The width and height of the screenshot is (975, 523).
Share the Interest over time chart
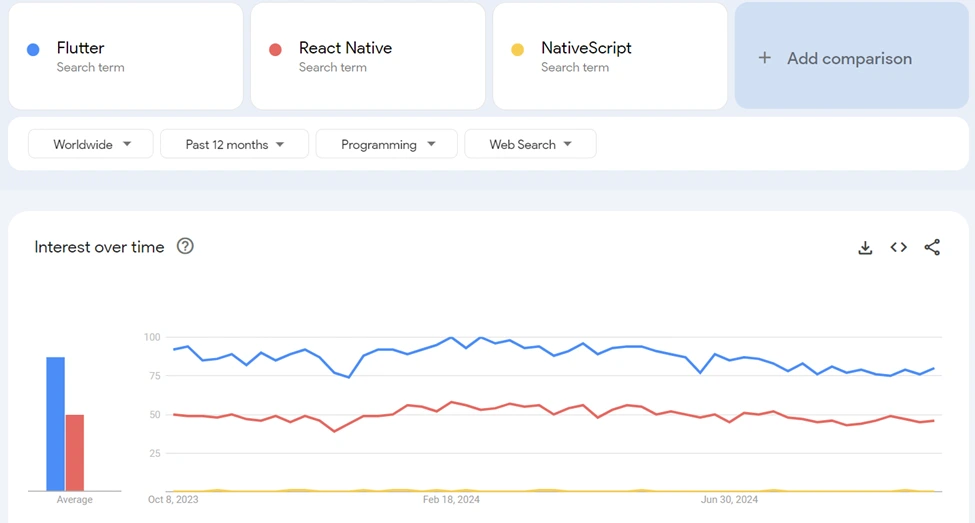click(932, 247)
